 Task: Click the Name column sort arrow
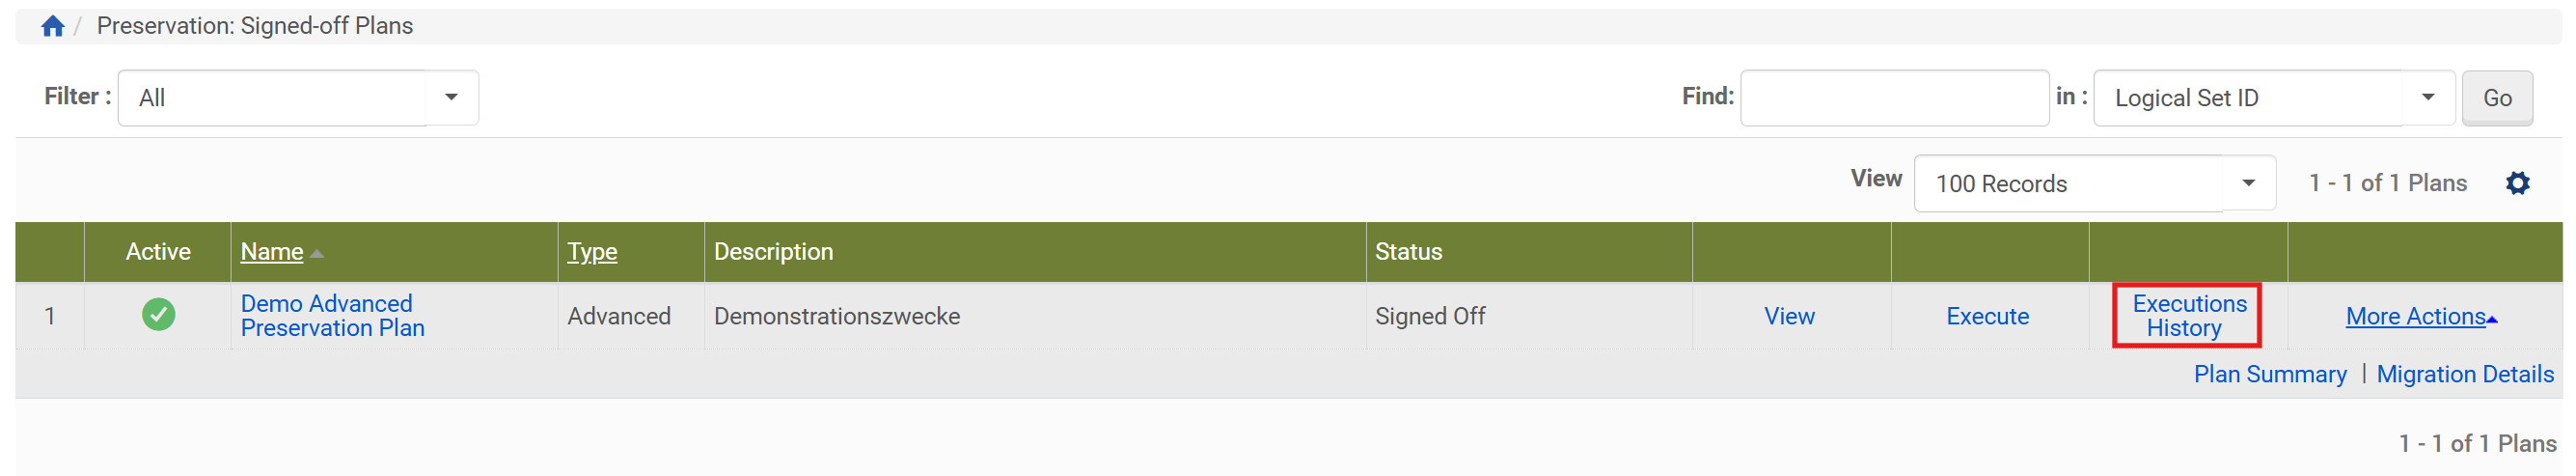[317, 253]
